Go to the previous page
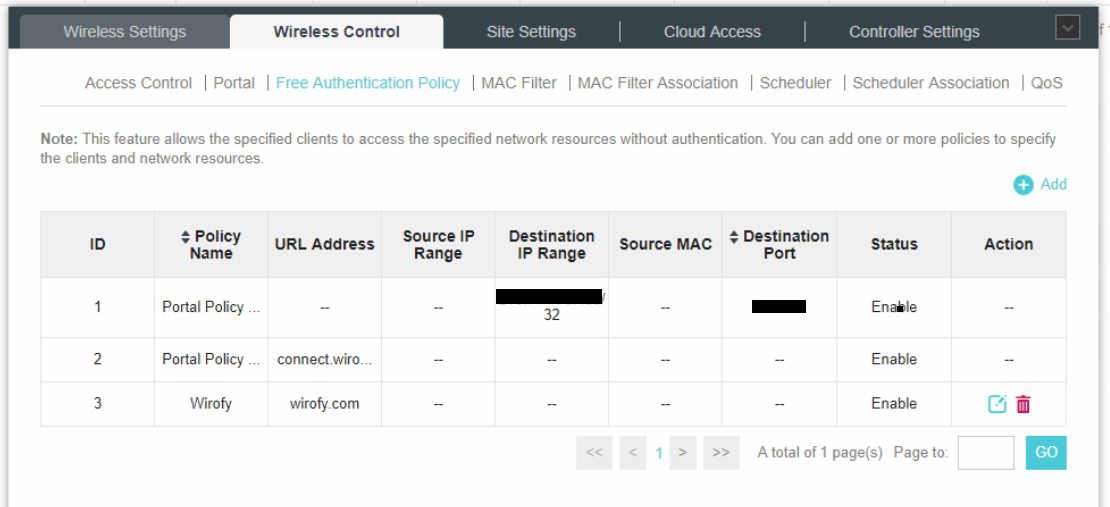The image size is (1110, 507). pos(632,453)
